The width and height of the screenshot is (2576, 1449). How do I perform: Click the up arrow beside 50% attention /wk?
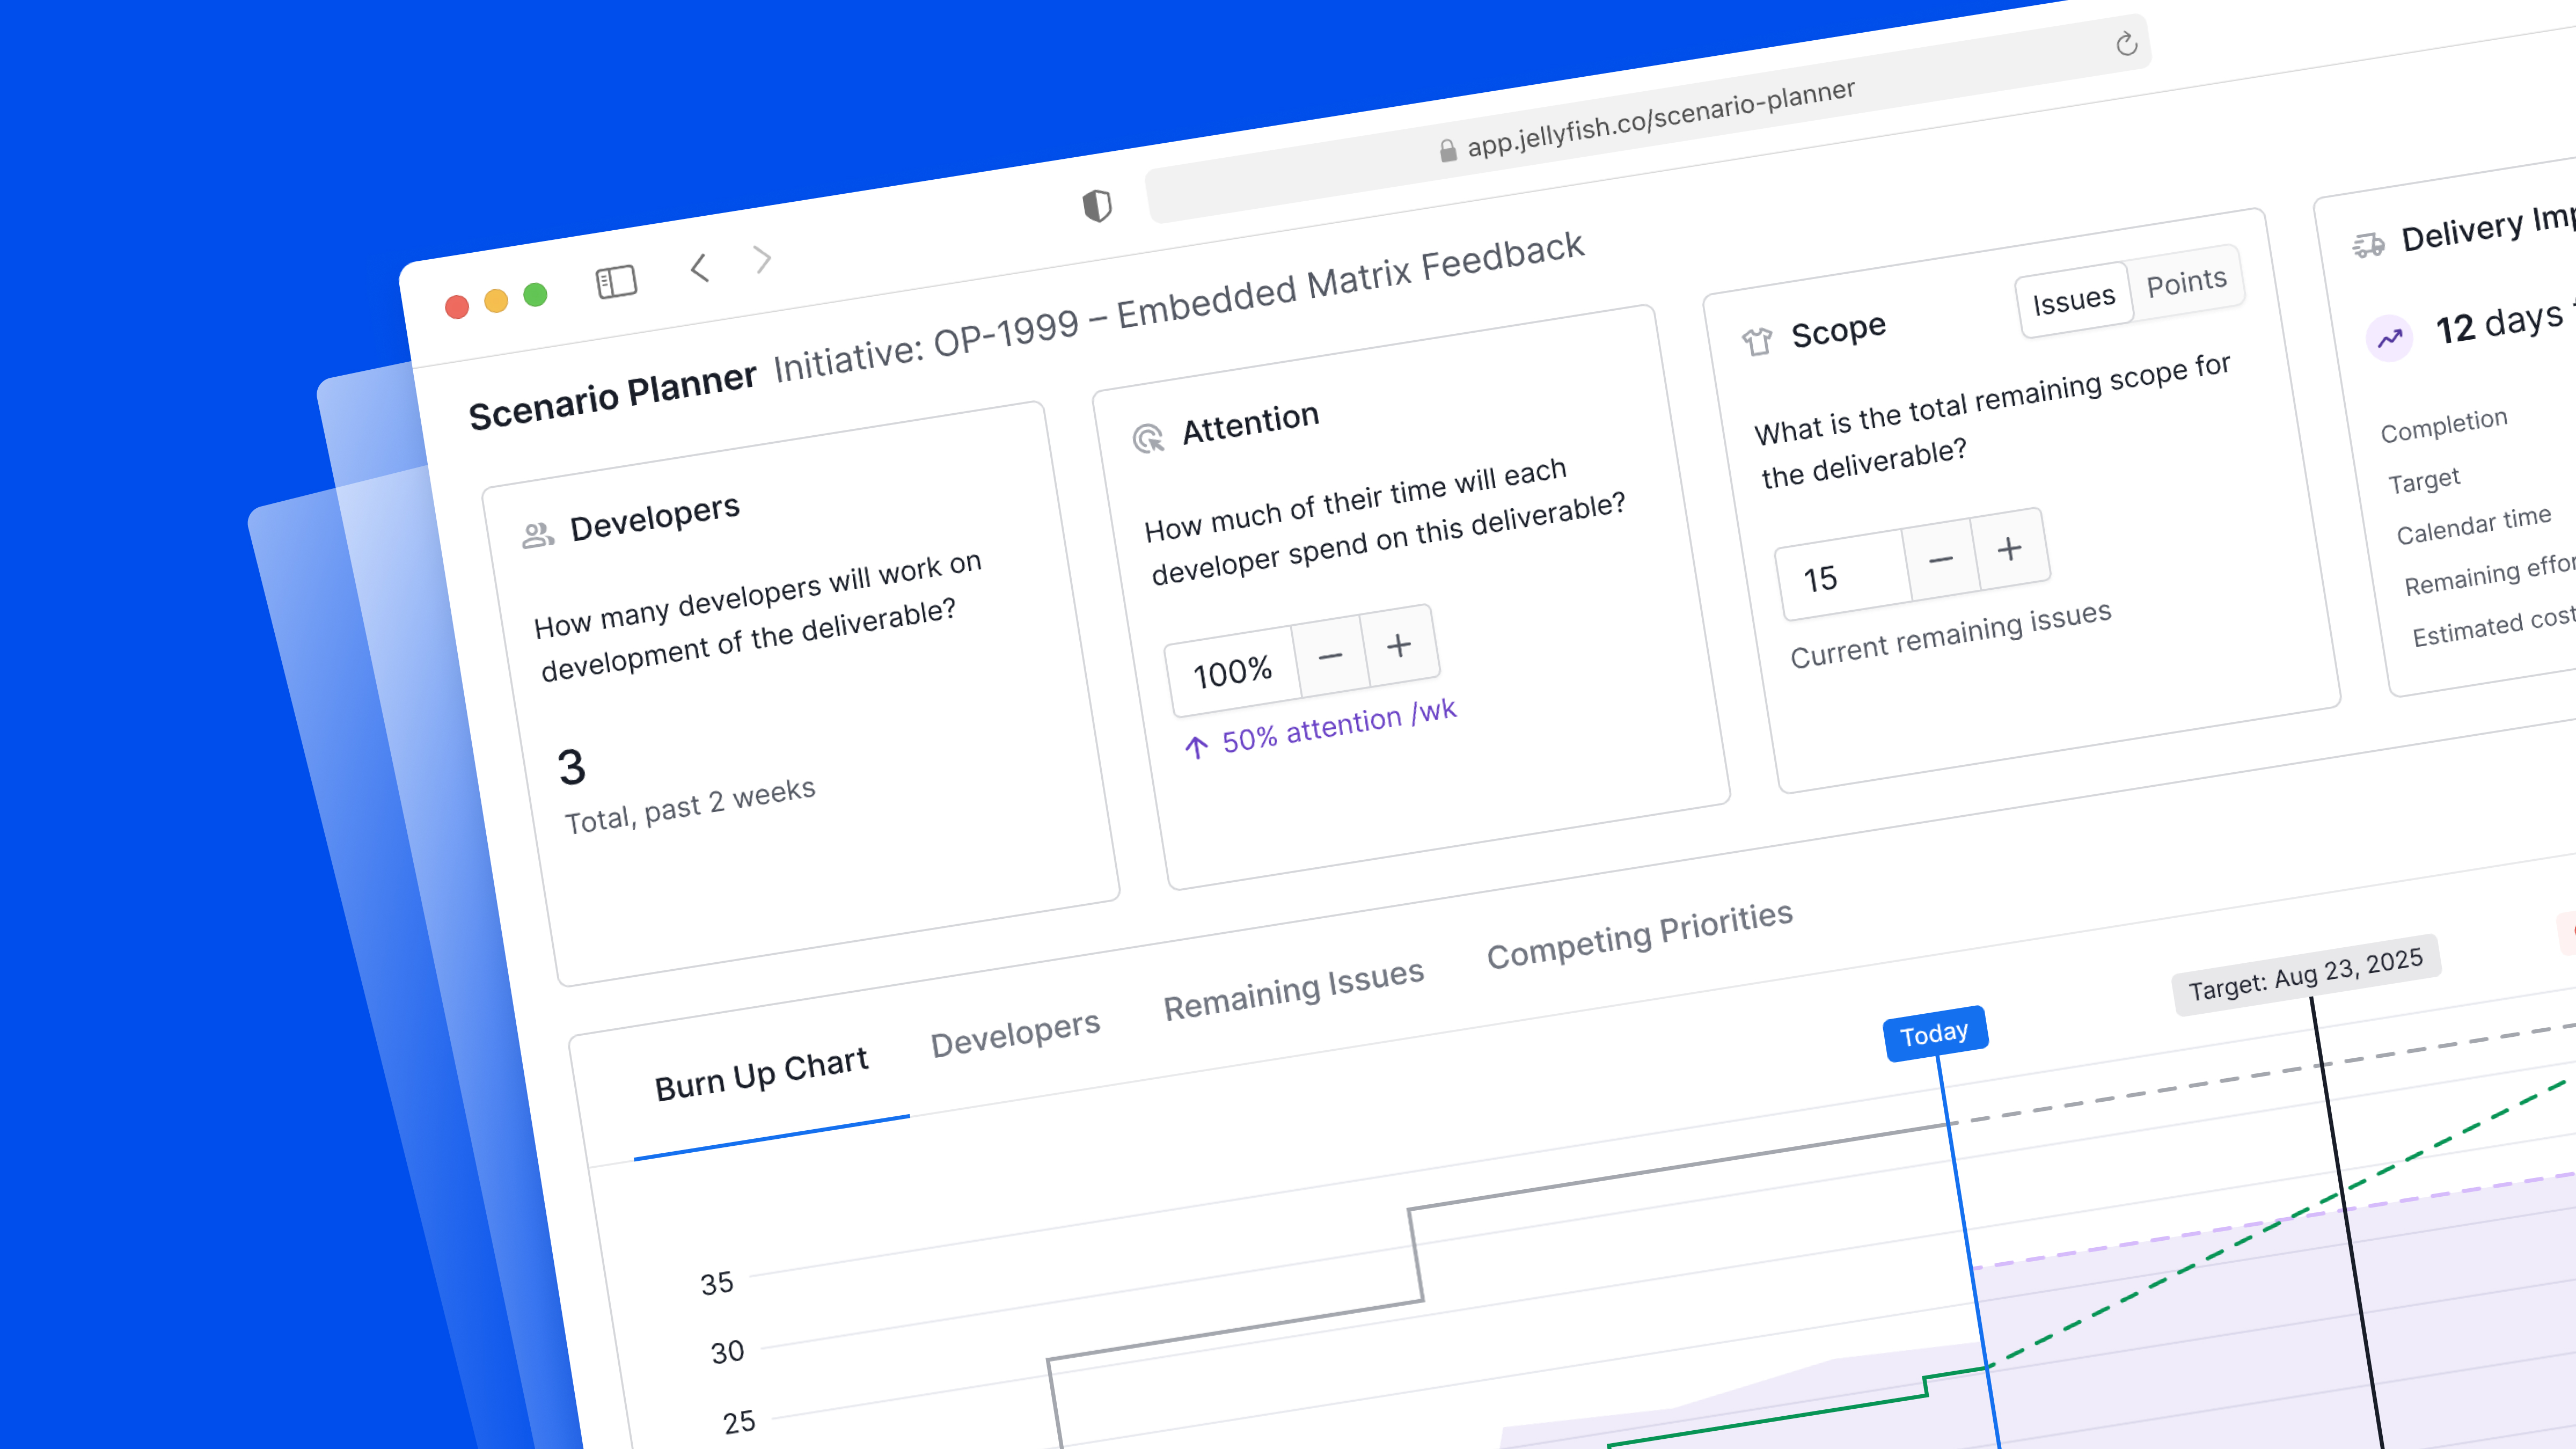tap(1196, 747)
